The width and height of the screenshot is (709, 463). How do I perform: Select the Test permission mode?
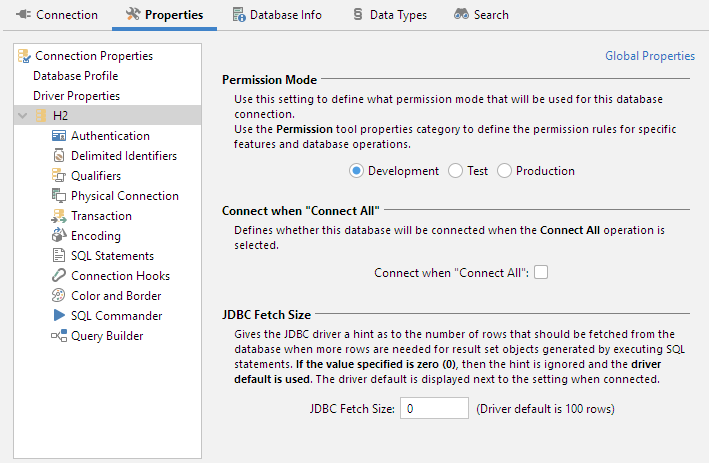[x=455, y=171]
